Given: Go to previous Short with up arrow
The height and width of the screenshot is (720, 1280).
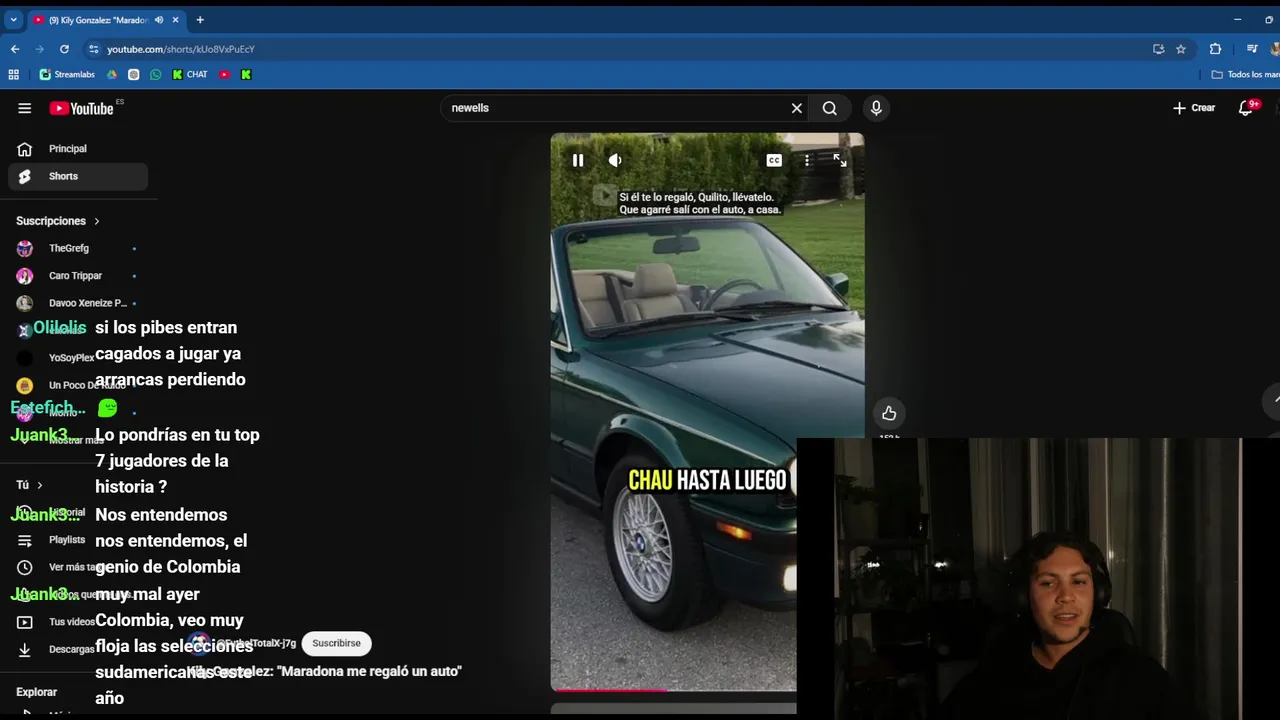Looking at the screenshot, I should pyautogui.click(x=1274, y=400).
